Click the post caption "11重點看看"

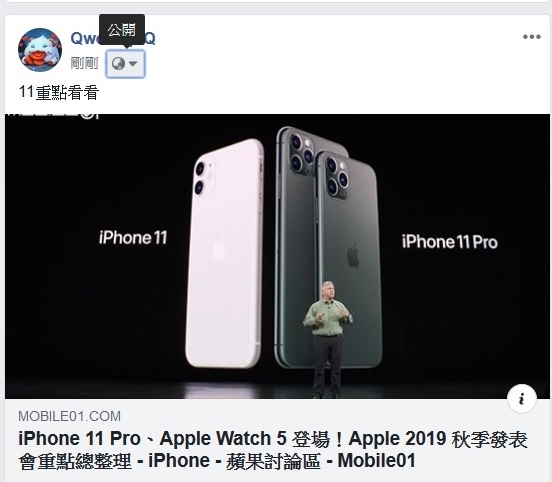click(x=59, y=93)
